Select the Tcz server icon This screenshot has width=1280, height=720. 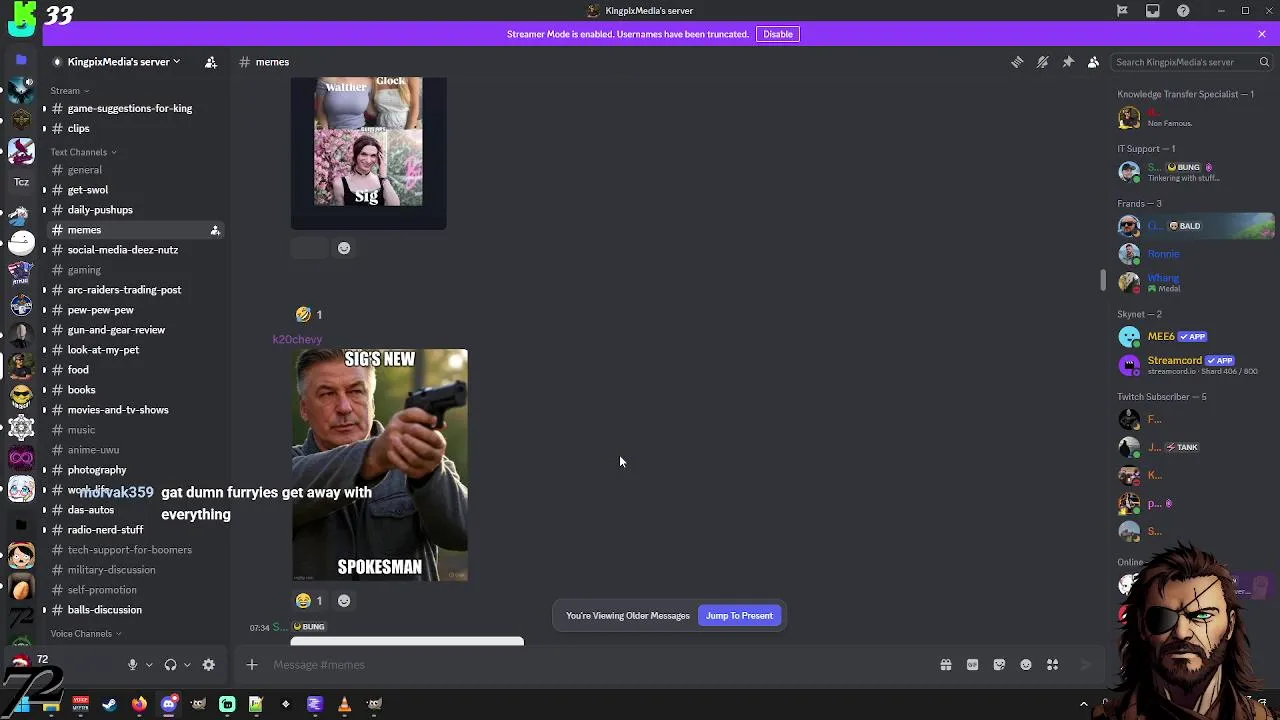pos(21,182)
